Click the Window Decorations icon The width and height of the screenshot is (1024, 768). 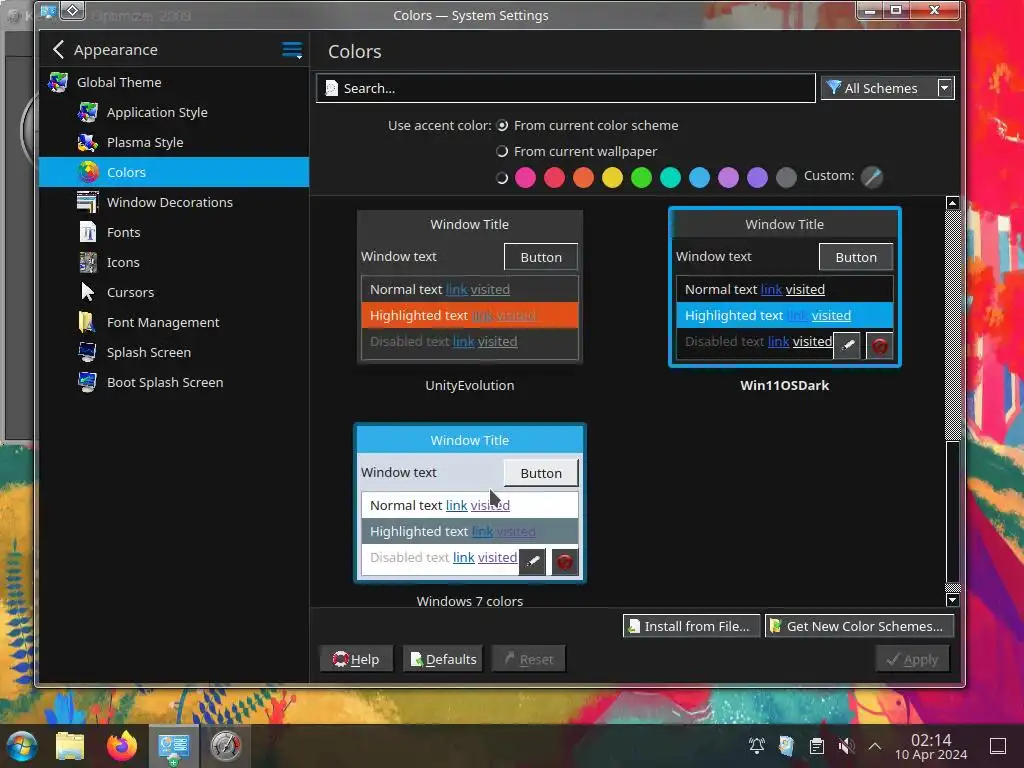click(x=88, y=202)
